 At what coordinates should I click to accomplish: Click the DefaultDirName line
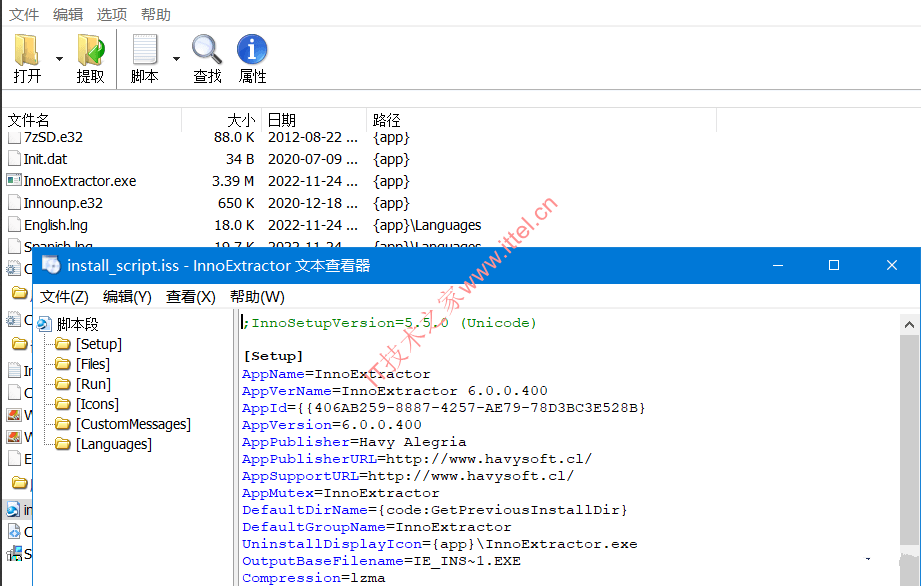click(x=435, y=510)
